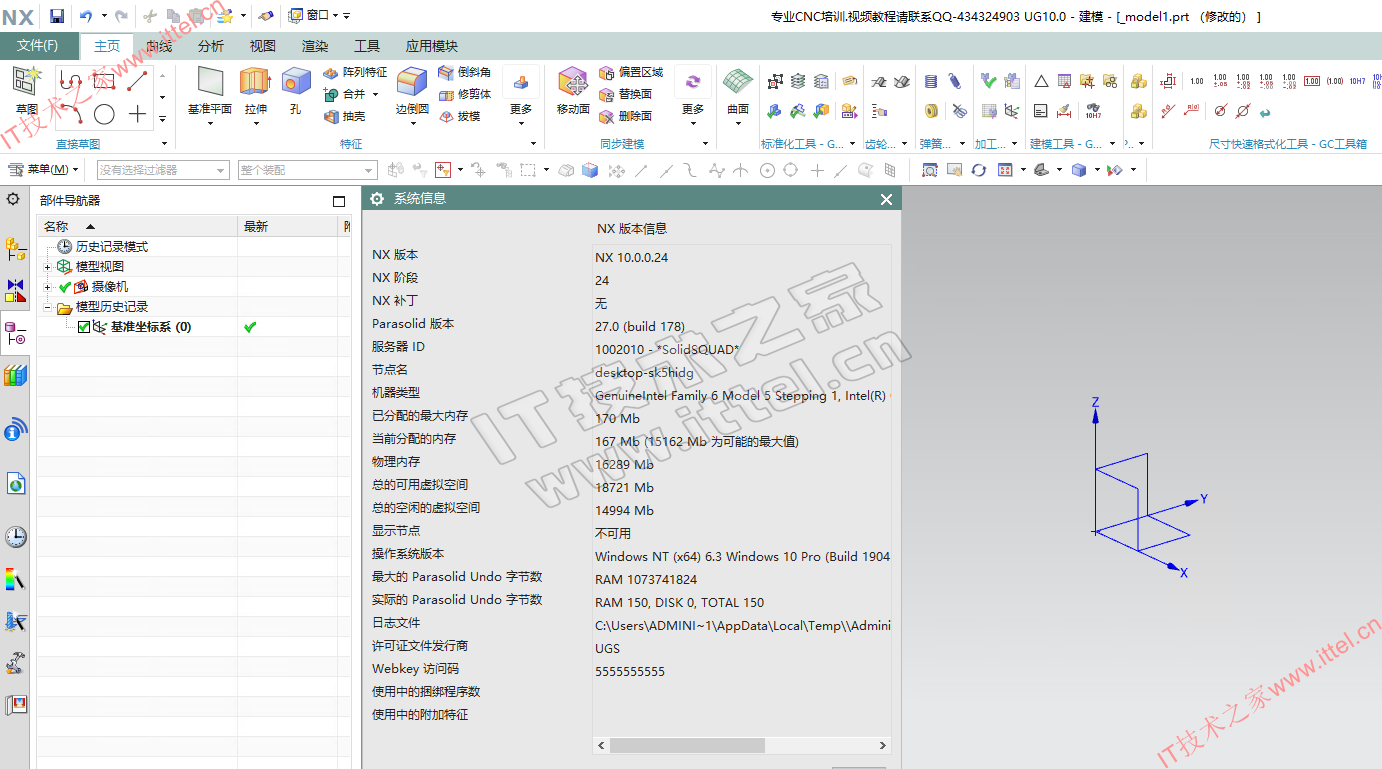Click the resource bar settings gear icon
This screenshot has height=769, width=1382.
click(x=13, y=199)
